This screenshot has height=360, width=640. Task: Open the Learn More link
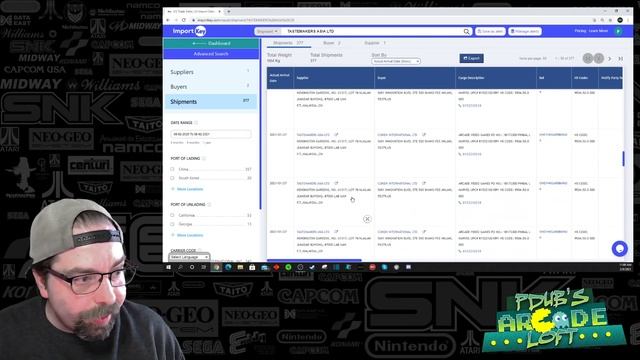coord(598,31)
